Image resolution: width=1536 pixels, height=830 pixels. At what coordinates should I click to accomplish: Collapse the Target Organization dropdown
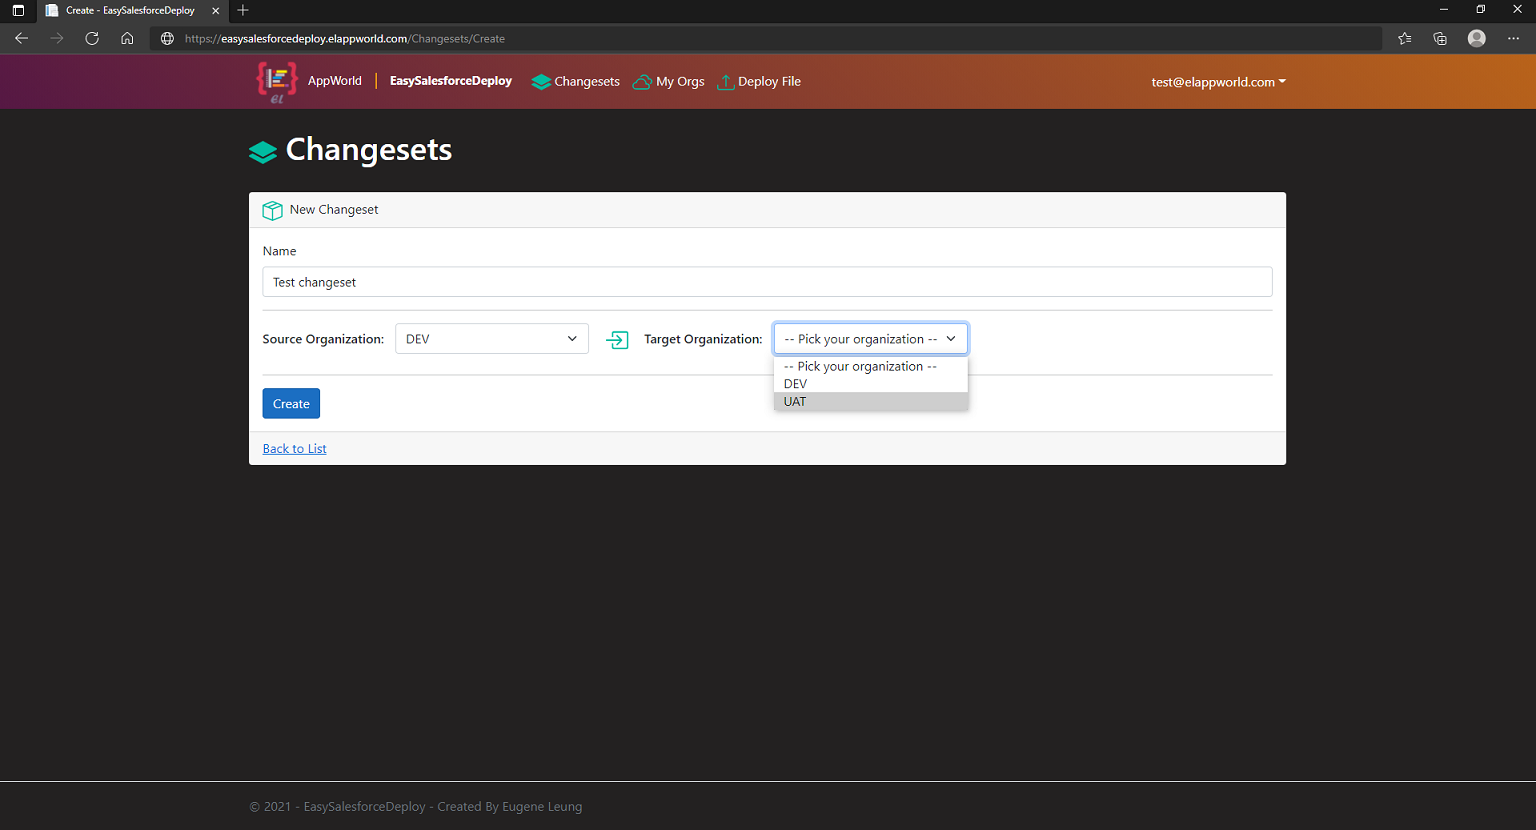click(x=870, y=339)
